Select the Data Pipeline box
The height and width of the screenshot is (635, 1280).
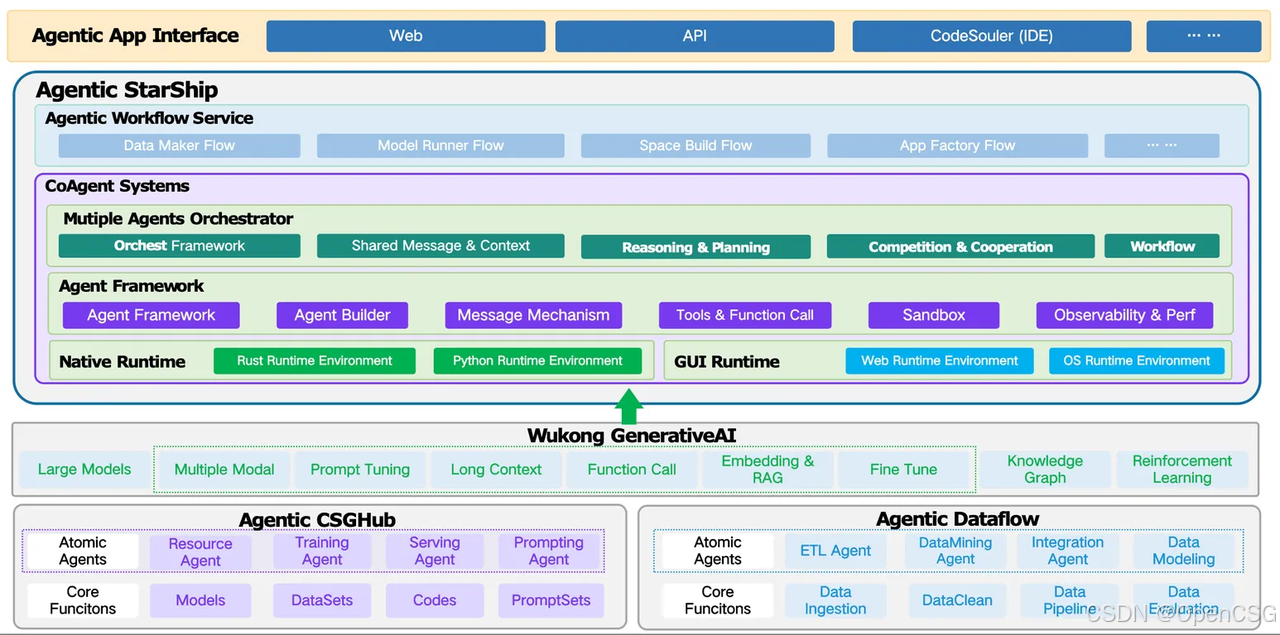(x=1070, y=600)
